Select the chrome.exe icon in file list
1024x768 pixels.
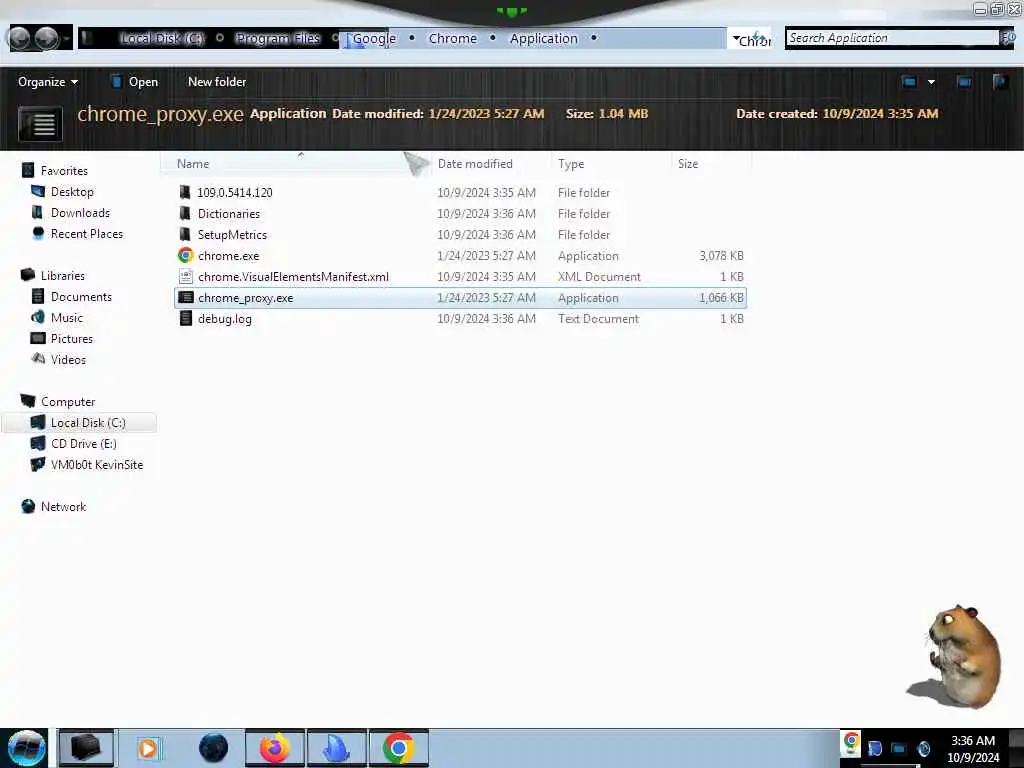(x=185, y=255)
